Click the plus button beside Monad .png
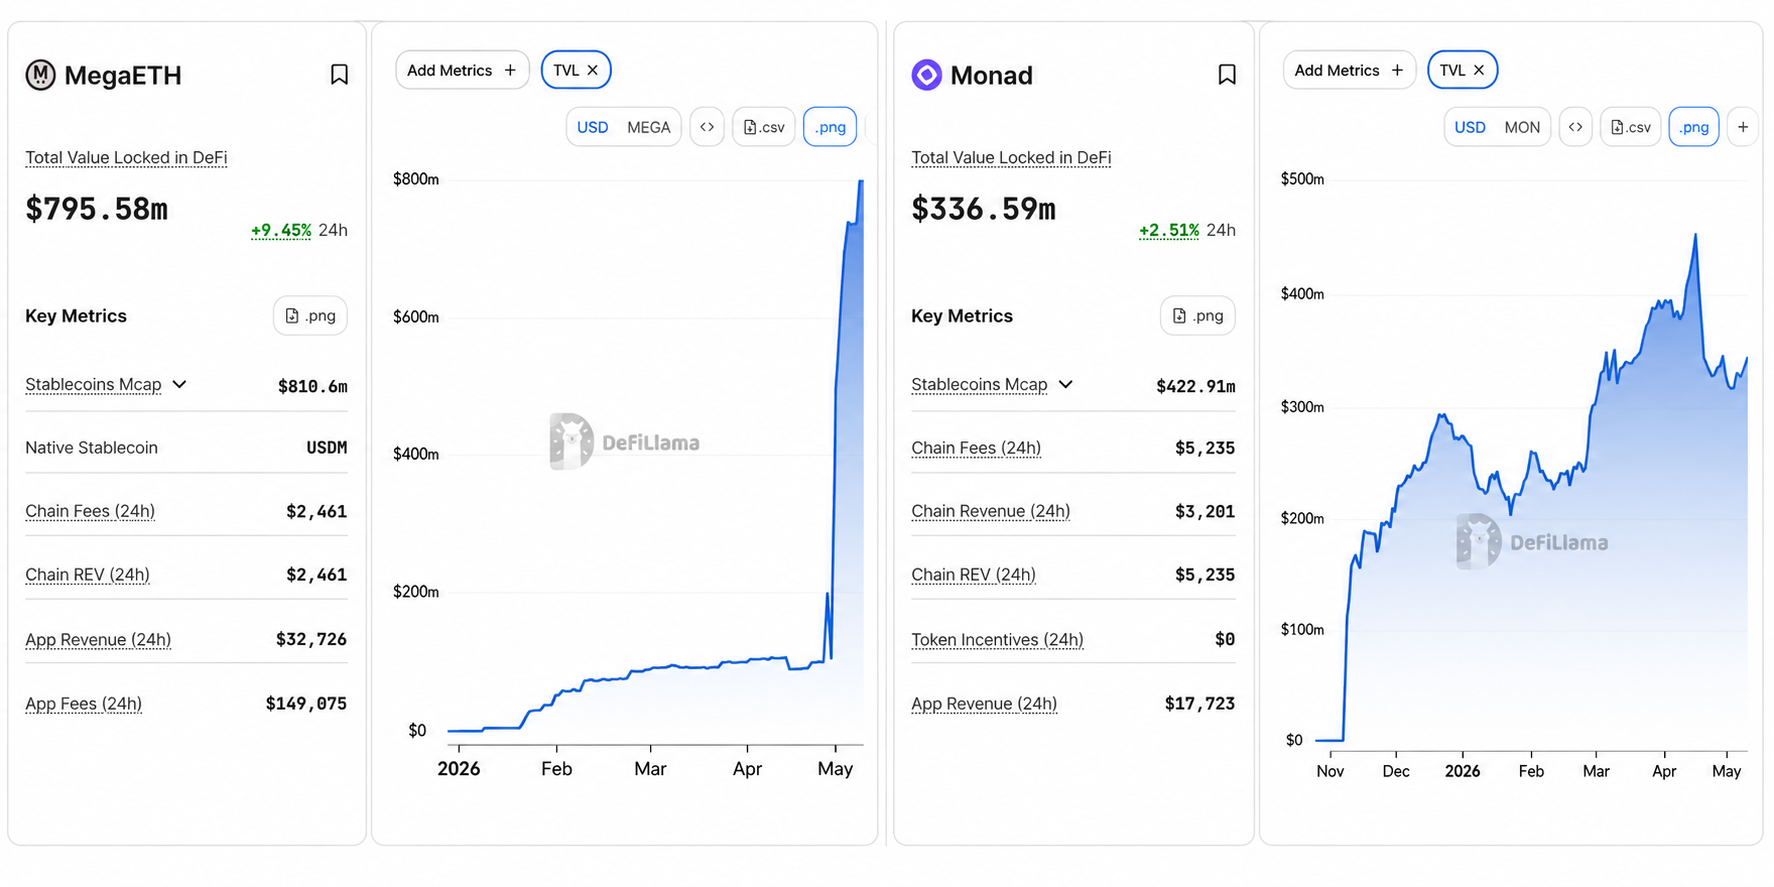Screen dimensions: 1774x887 (1743, 127)
